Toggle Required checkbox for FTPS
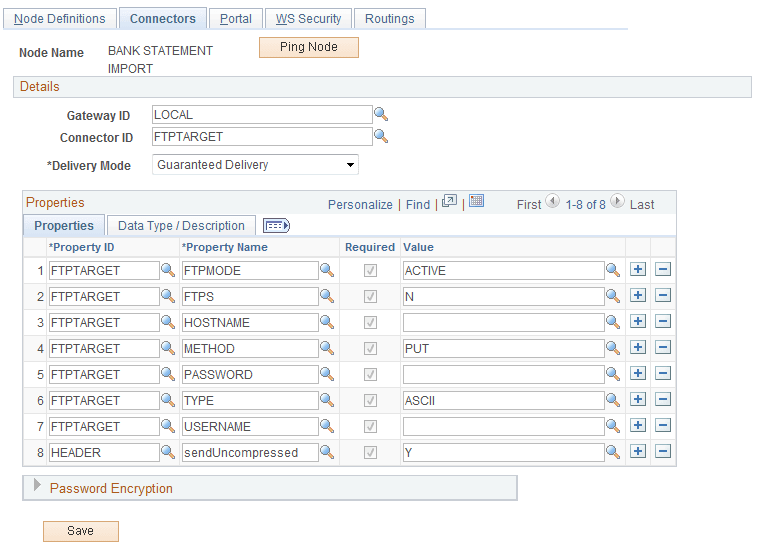The width and height of the screenshot is (758, 547). pos(370,297)
